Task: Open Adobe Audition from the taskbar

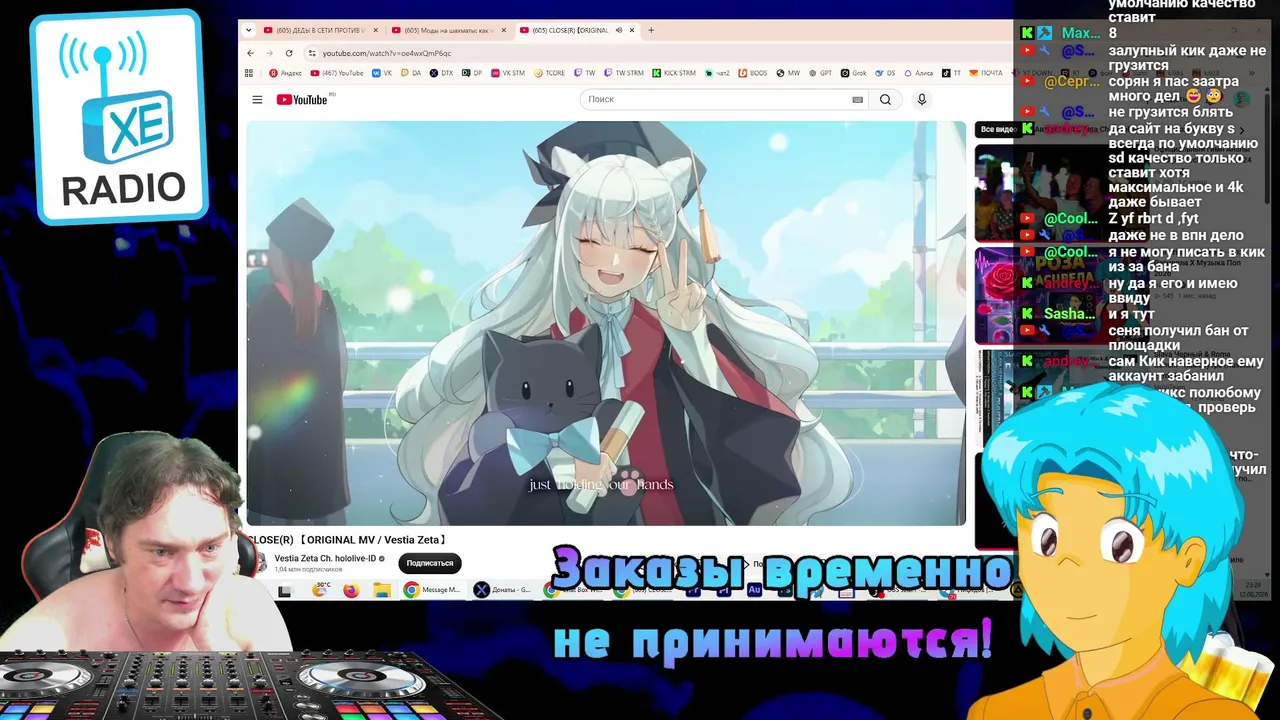Action: (755, 591)
